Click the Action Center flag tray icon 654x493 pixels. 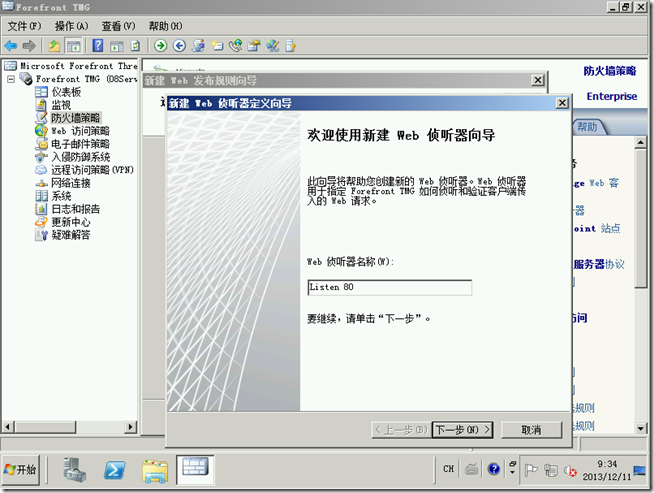point(531,470)
